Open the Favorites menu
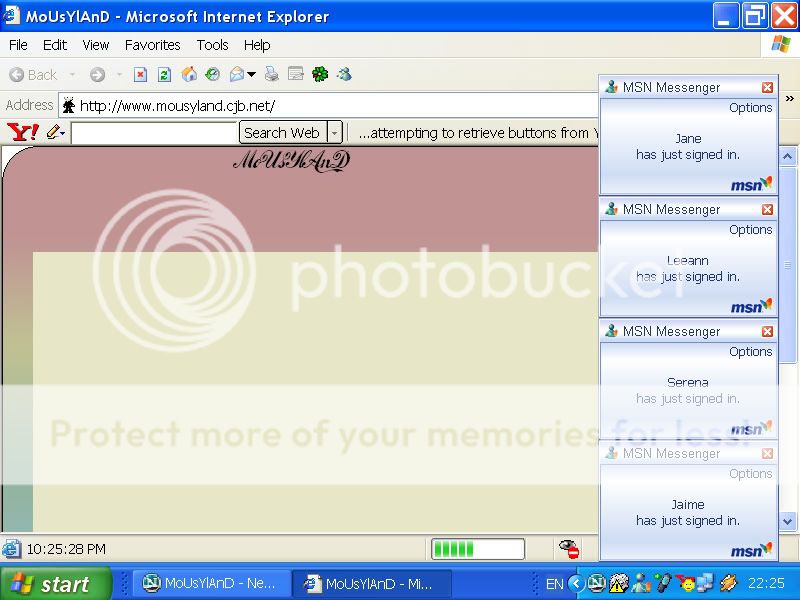 point(152,45)
